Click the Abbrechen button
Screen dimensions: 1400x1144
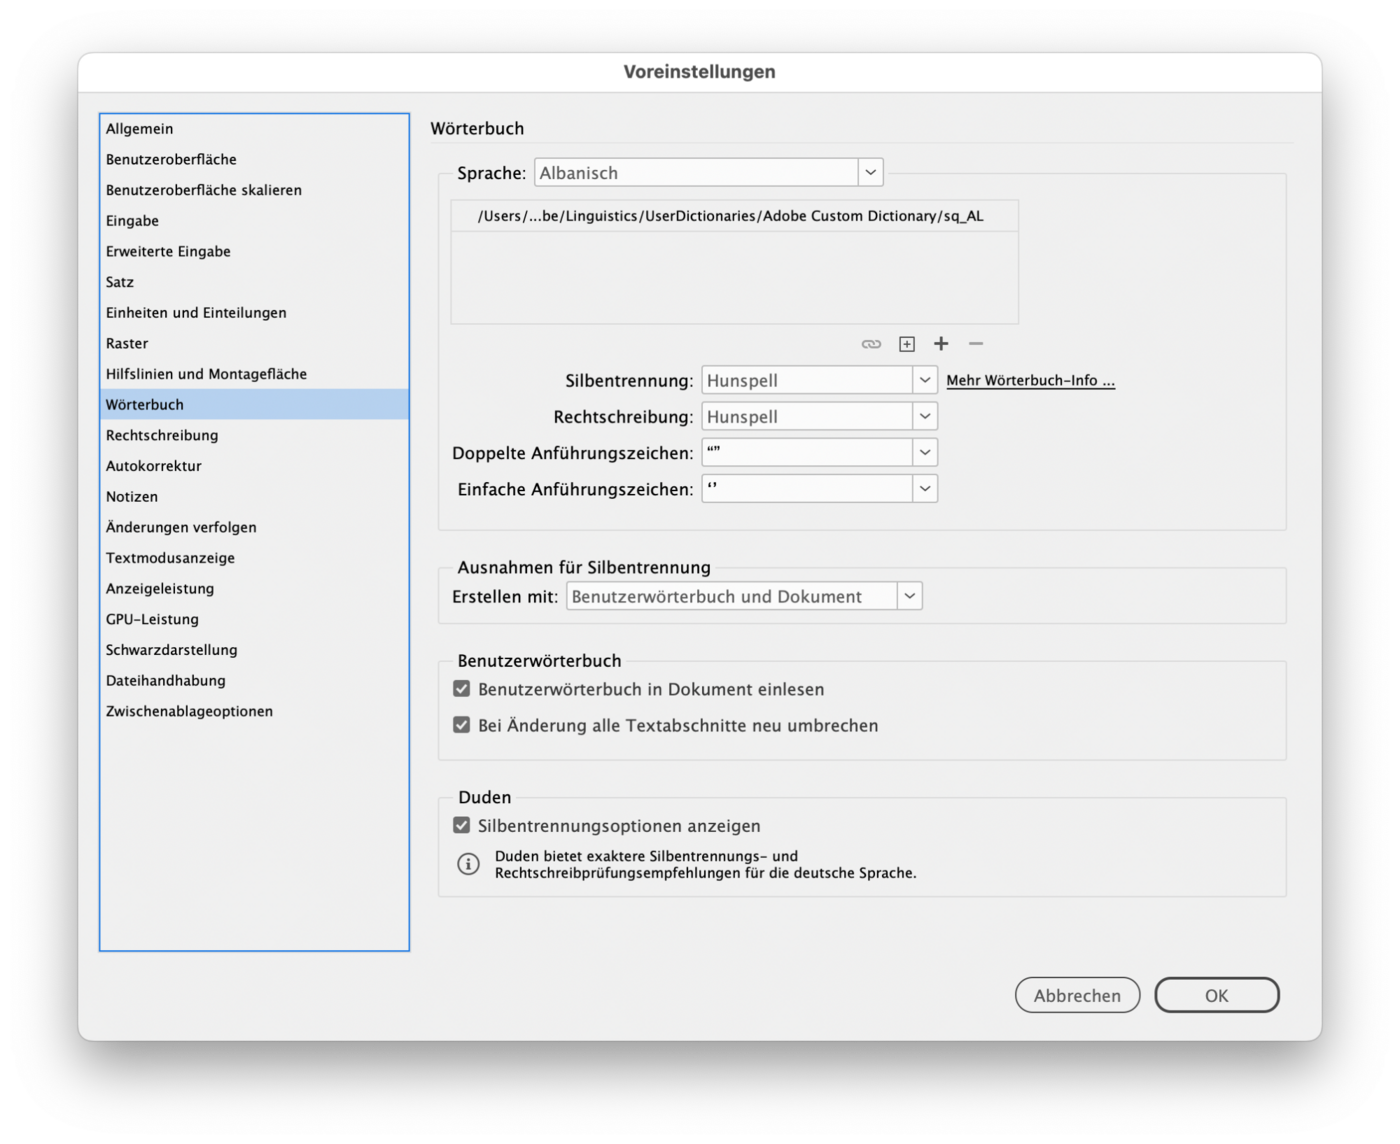click(x=1077, y=995)
